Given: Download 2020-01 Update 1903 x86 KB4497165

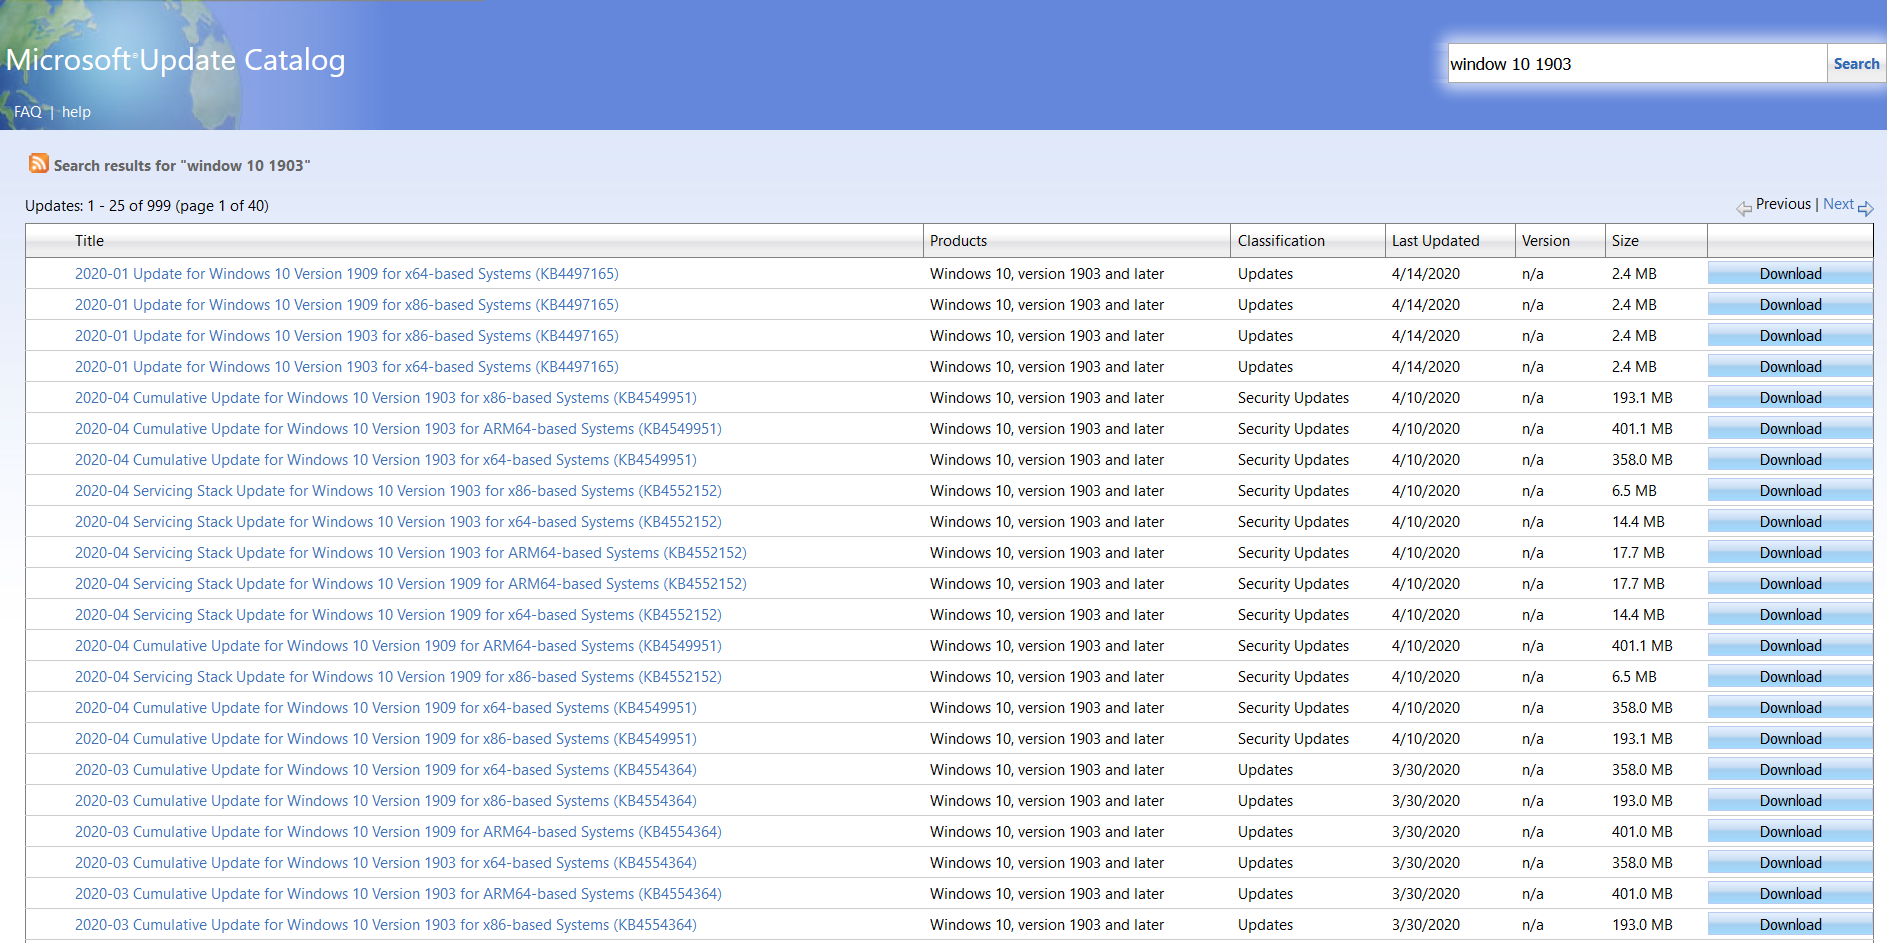Looking at the screenshot, I should pyautogui.click(x=1790, y=336).
